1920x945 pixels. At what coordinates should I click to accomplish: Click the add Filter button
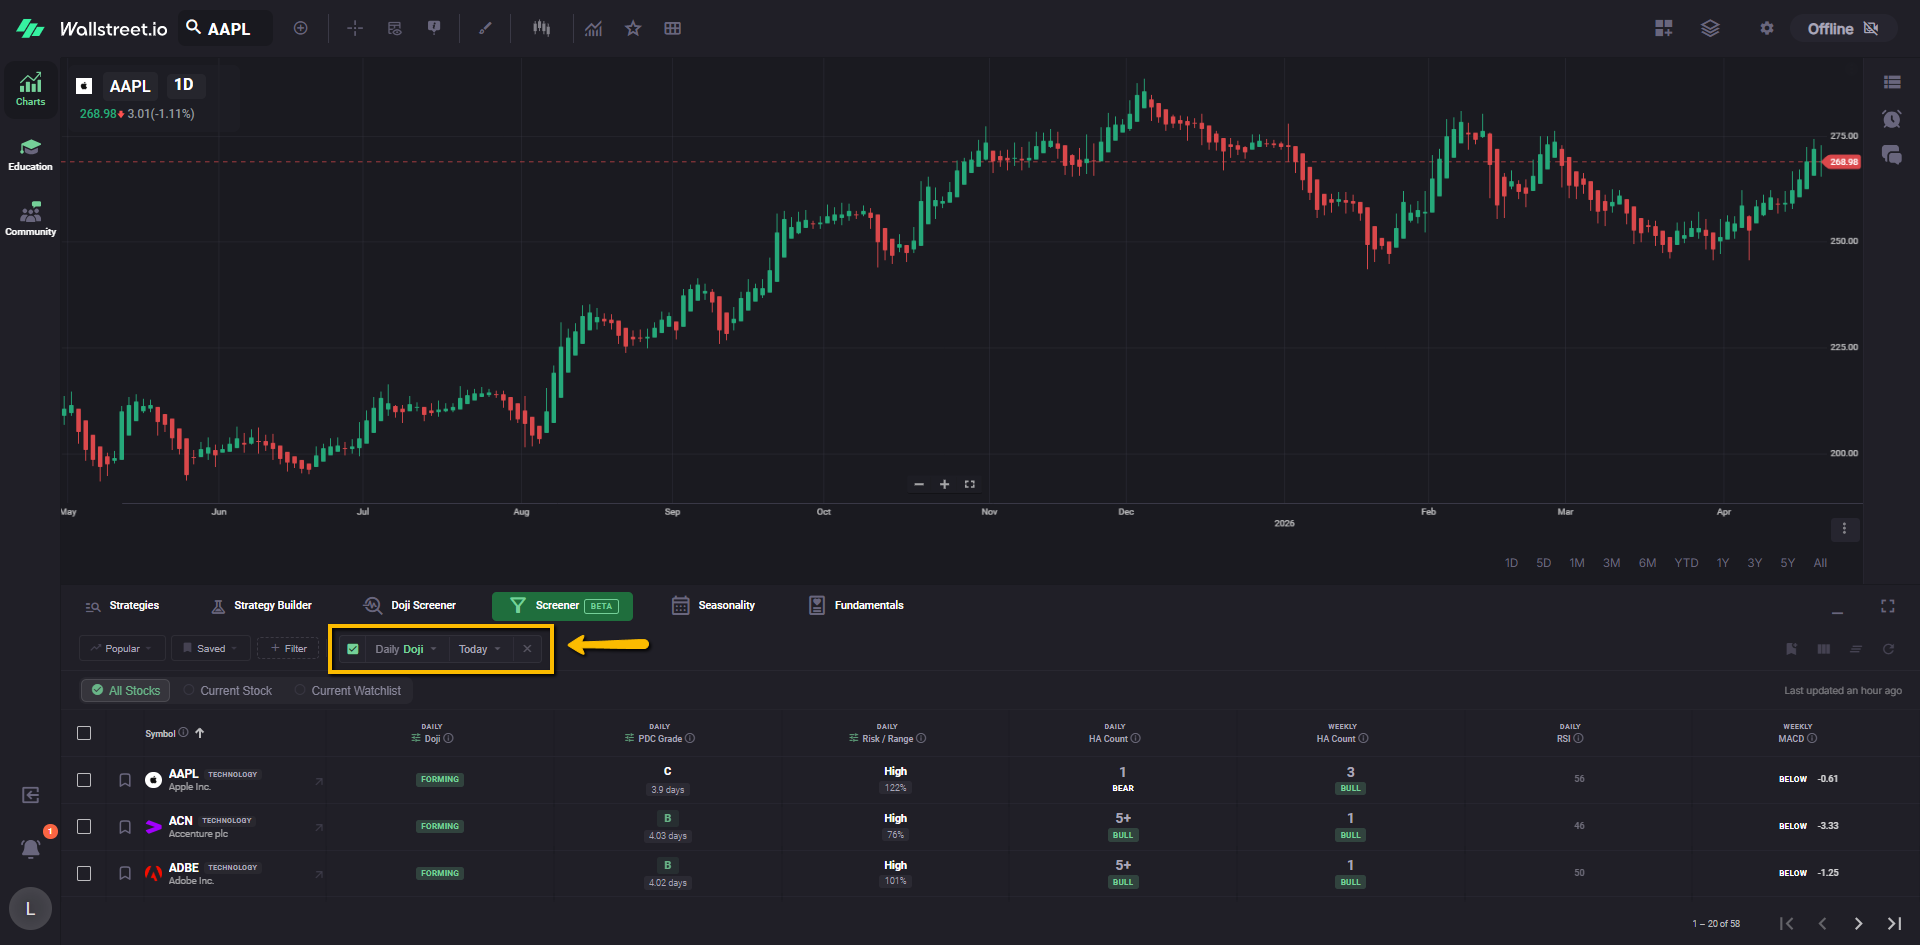pos(288,649)
